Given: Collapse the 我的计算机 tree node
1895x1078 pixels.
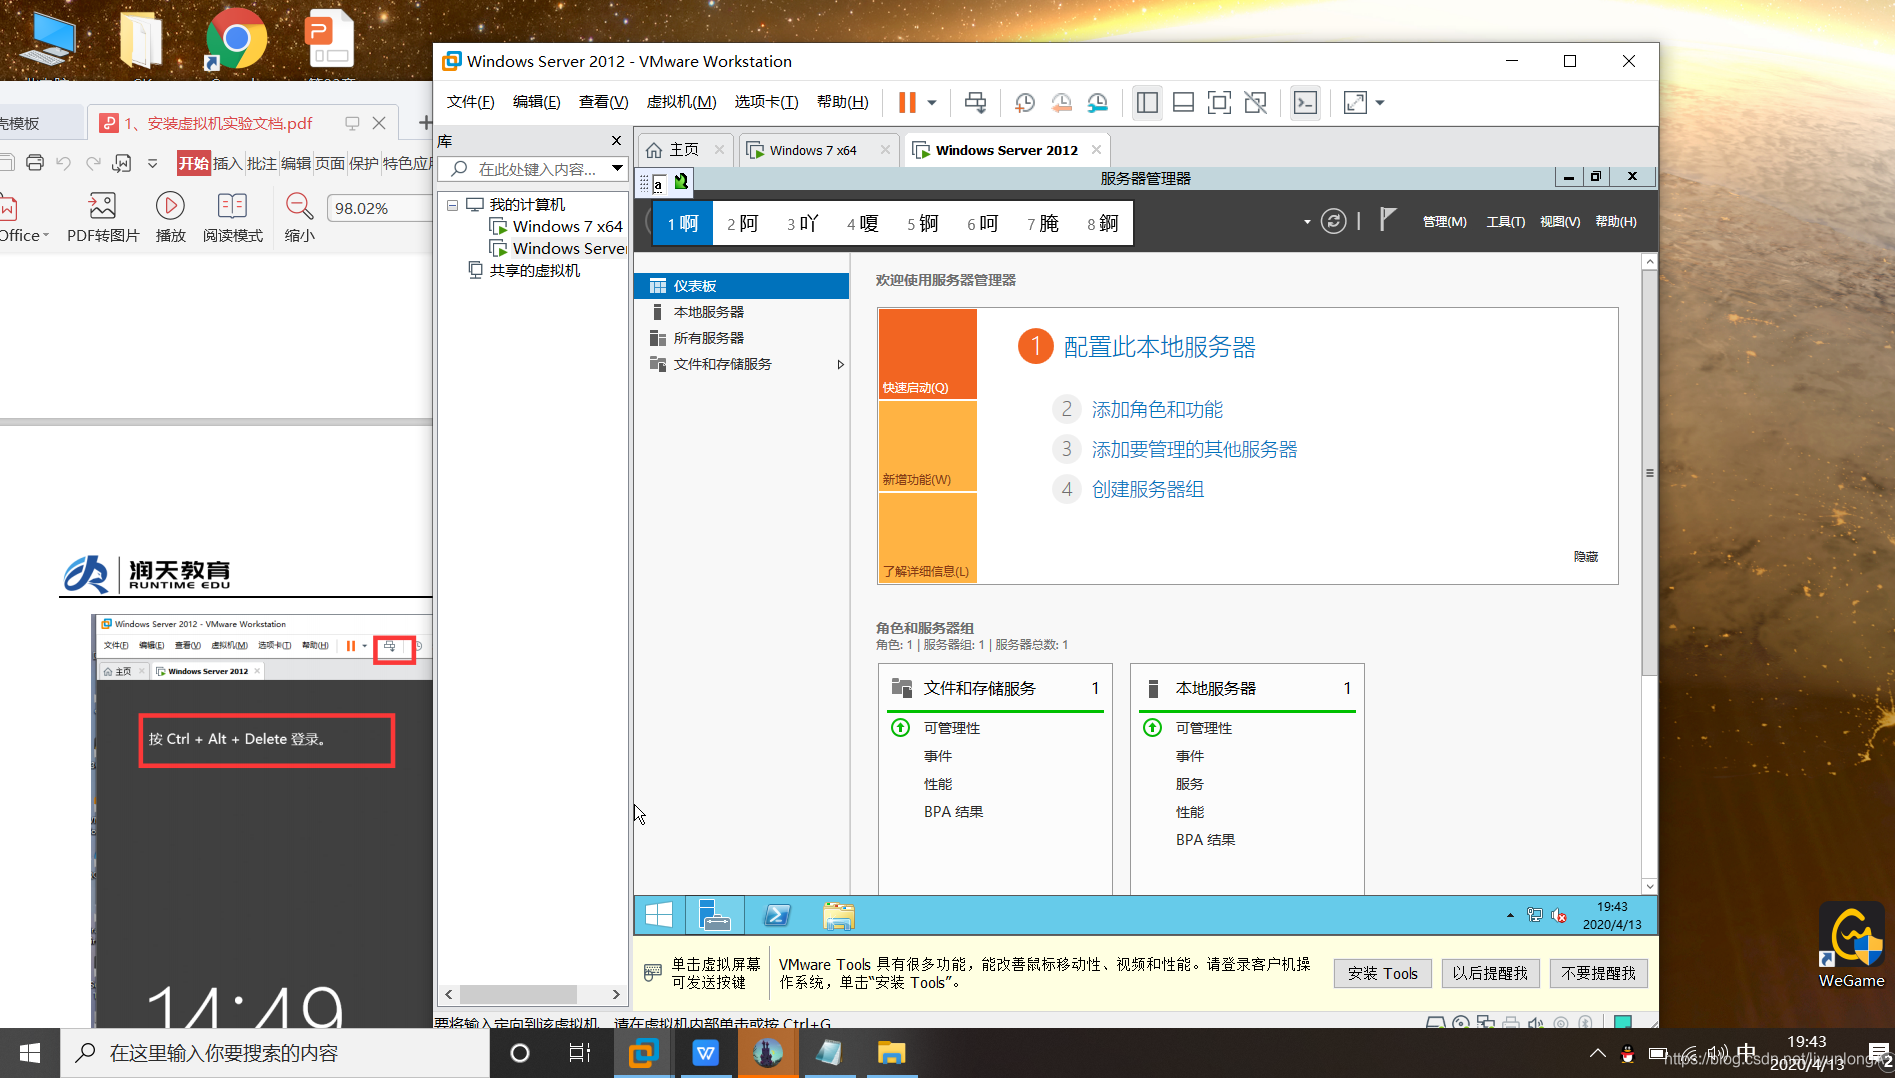Looking at the screenshot, I should (x=452, y=205).
